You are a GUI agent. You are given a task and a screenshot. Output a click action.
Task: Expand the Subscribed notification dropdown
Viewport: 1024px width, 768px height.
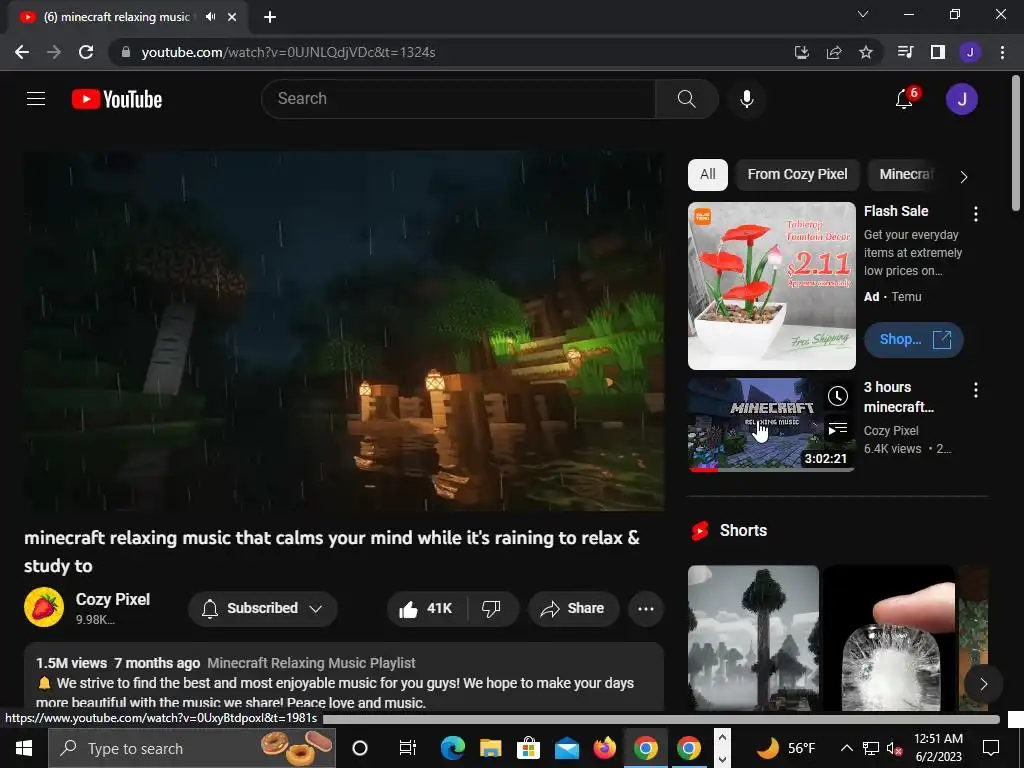point(263,609)
